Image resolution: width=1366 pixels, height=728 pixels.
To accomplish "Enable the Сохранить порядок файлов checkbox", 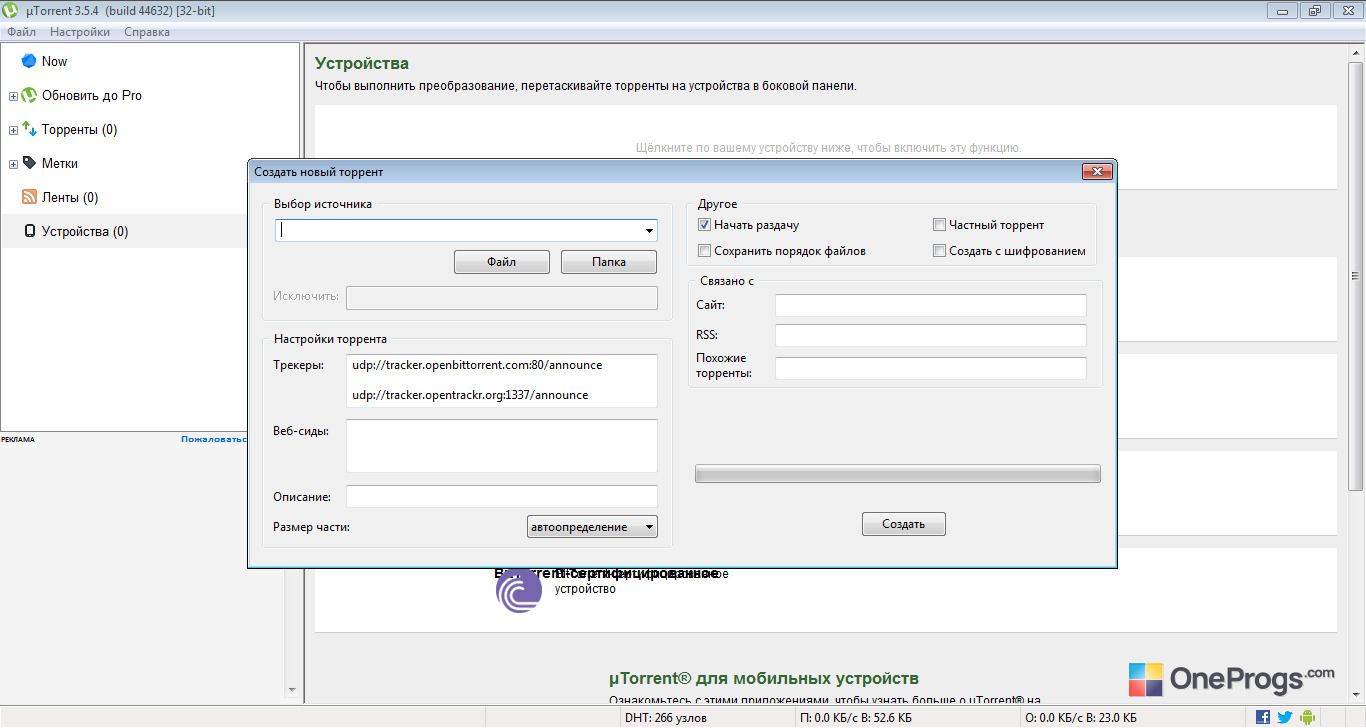I will coord(704,251).
